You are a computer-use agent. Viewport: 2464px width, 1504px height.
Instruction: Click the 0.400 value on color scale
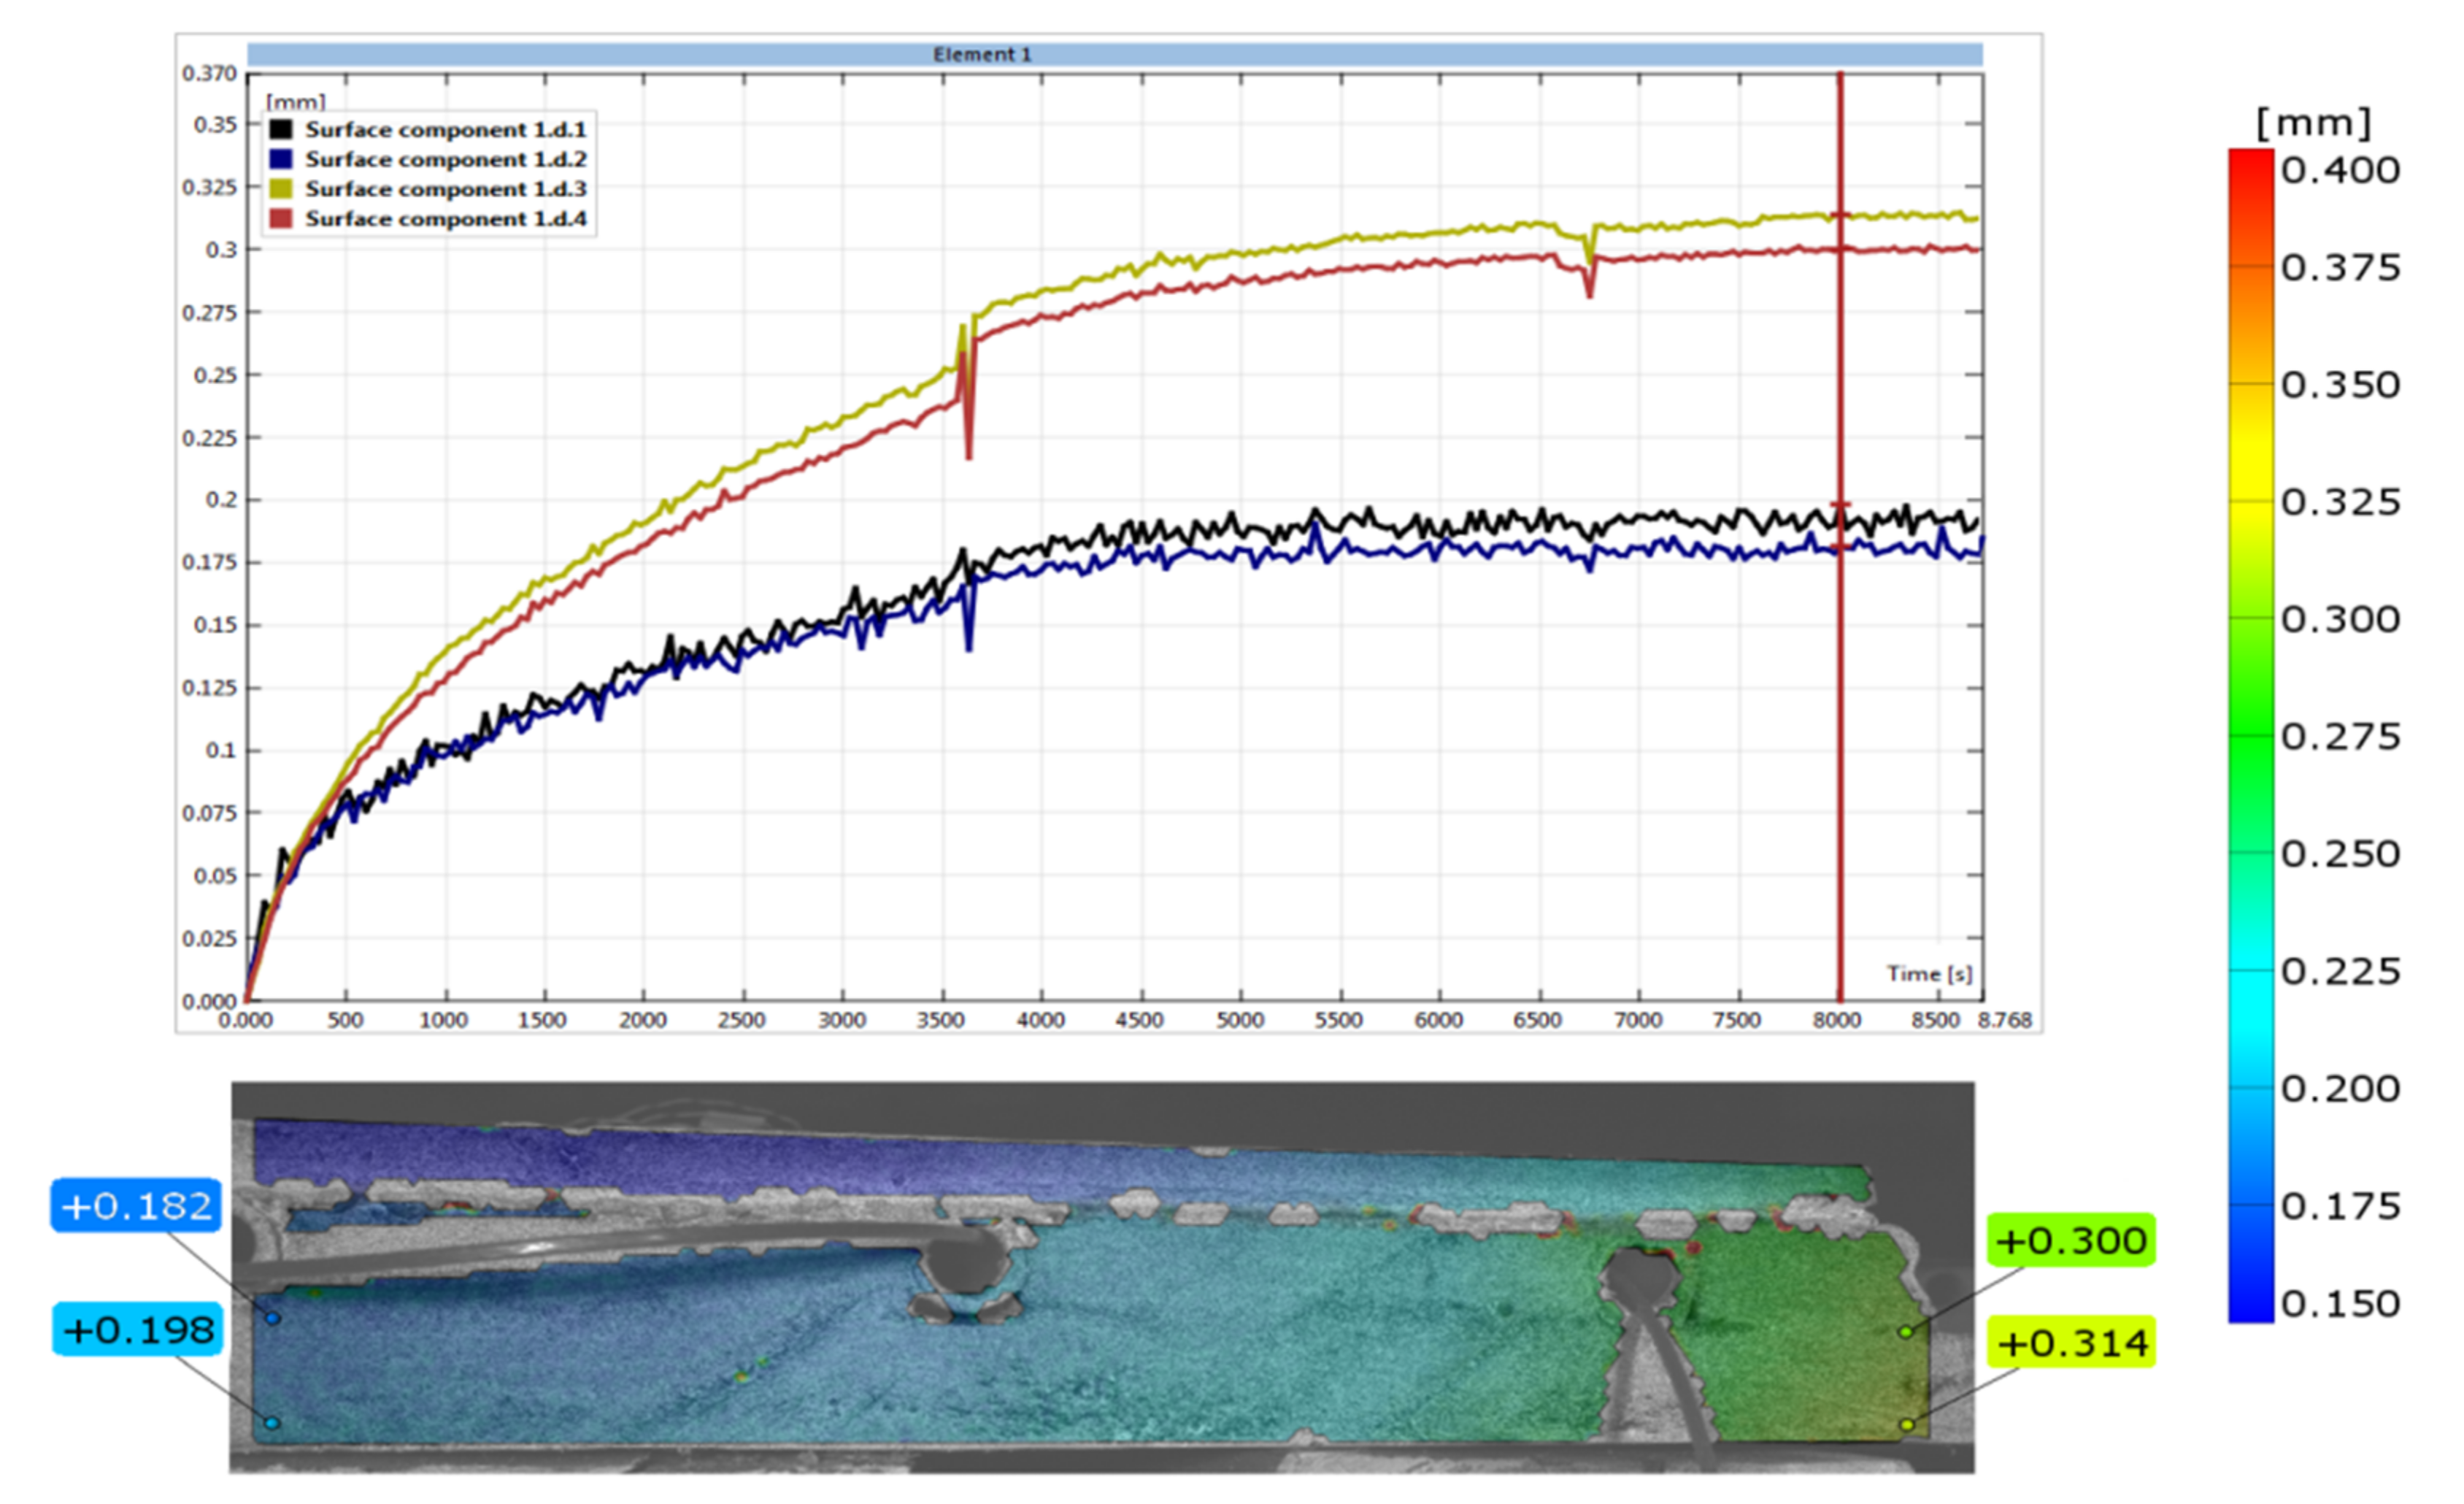click(x=2340, y=170)
